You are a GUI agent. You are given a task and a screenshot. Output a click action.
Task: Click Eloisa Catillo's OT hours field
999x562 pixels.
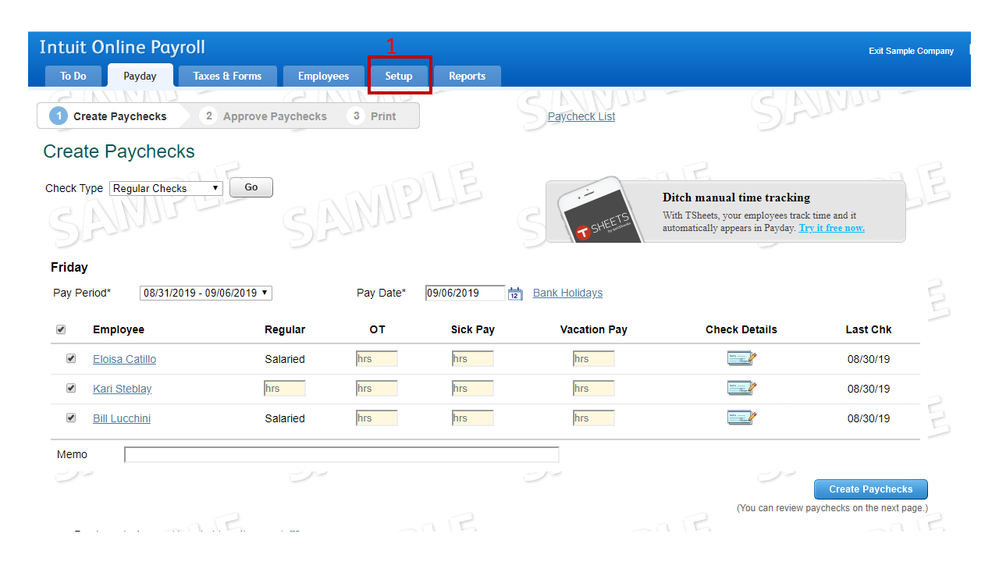coord(377,359)
